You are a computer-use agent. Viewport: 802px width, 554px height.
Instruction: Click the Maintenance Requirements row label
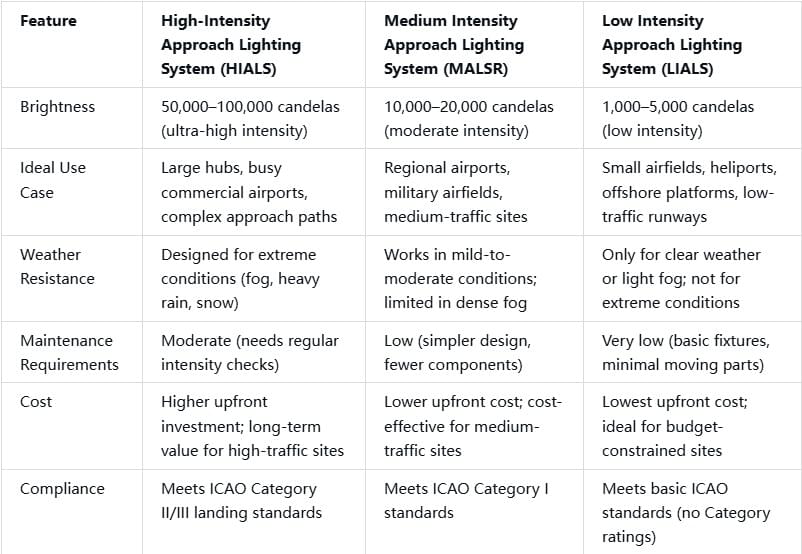pos(67,352)
